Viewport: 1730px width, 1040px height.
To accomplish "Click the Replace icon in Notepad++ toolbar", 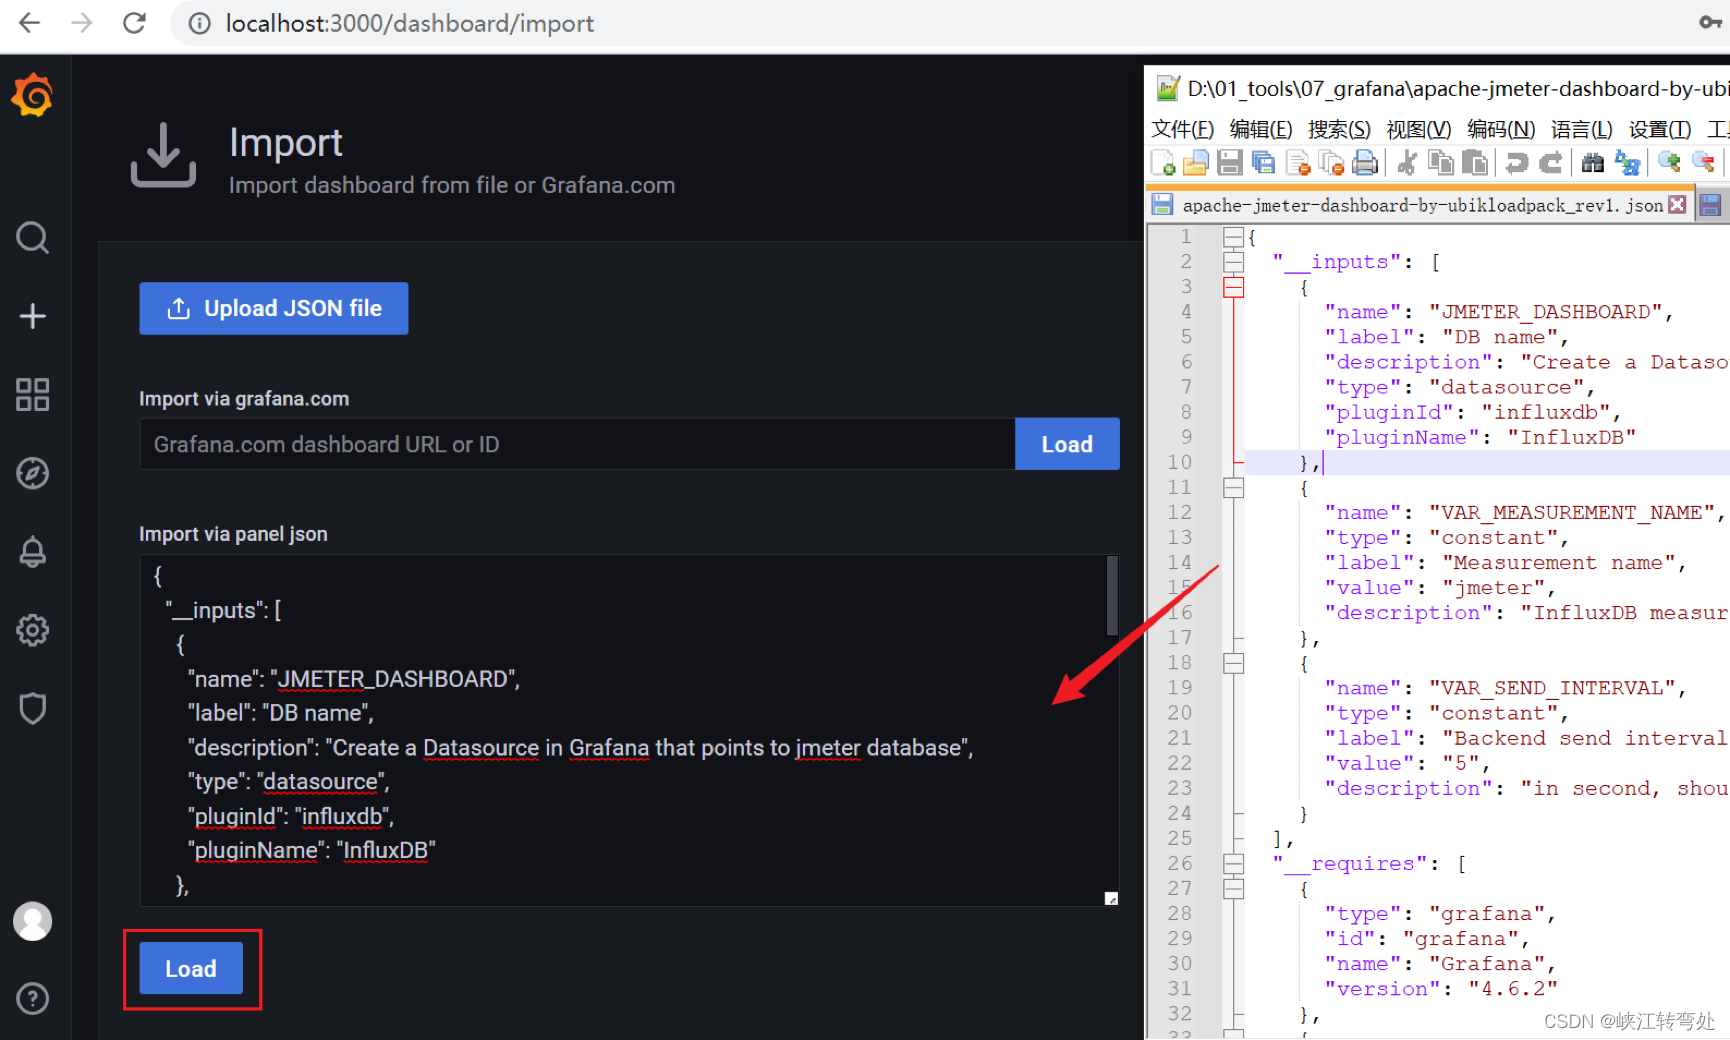I will point(1627,162).
